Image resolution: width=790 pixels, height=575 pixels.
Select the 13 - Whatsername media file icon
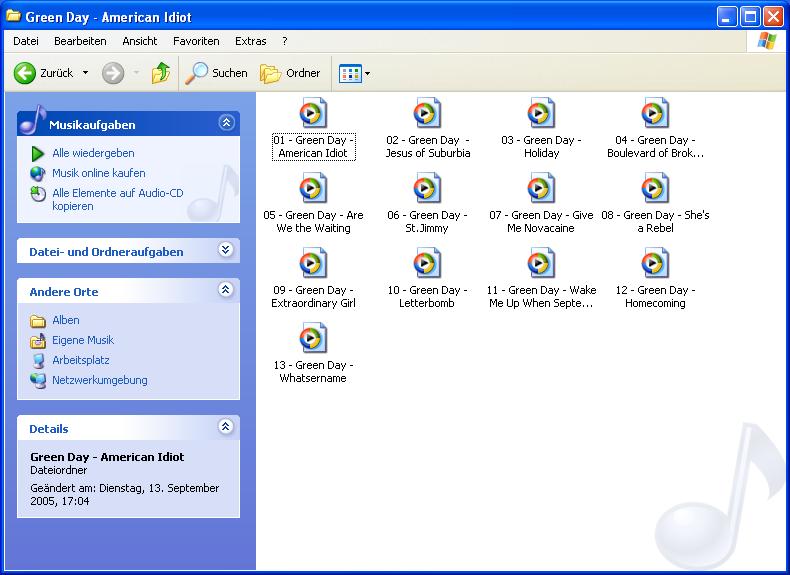tap(313, 338)
